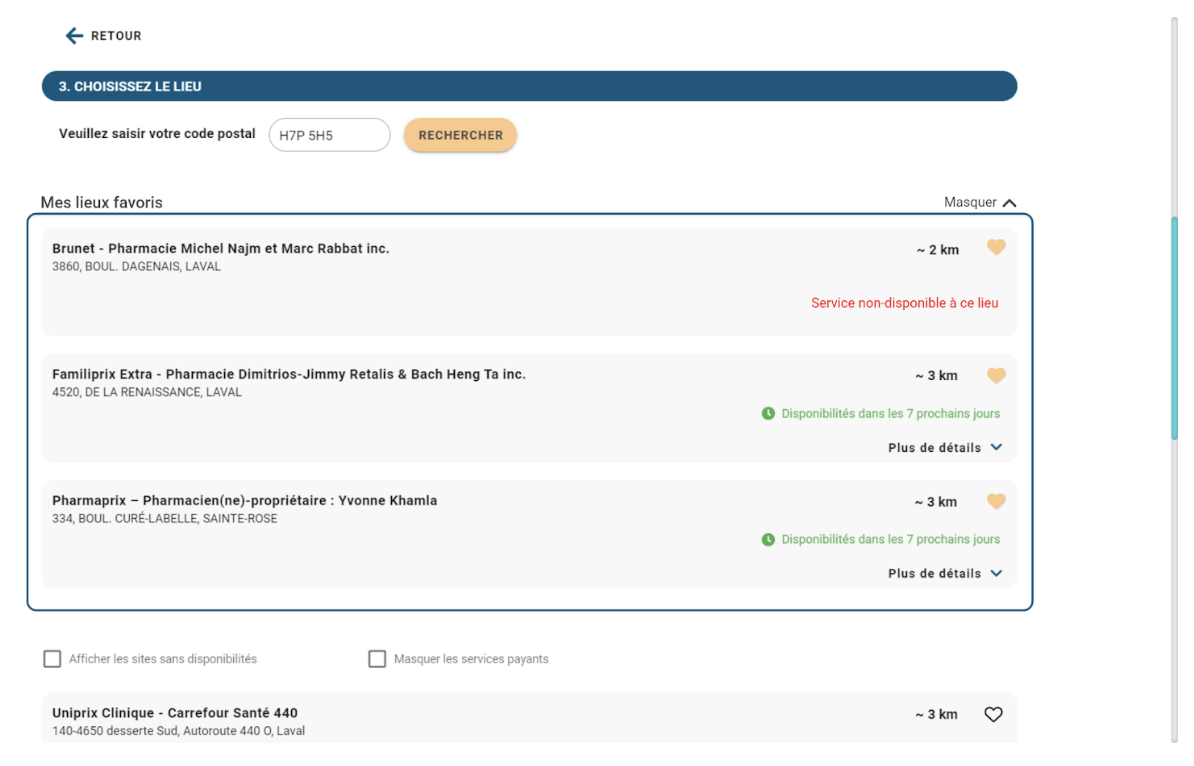This screenshot has height=766, width=1194.
Task: Check Masquer les services payants
Action: pos(377,659)
